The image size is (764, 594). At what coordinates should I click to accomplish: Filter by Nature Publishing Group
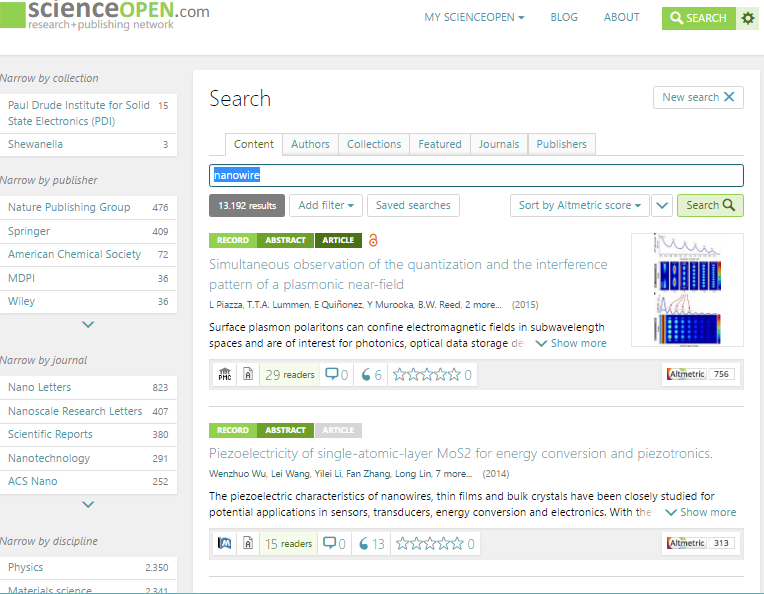click(x=88, y=208)
